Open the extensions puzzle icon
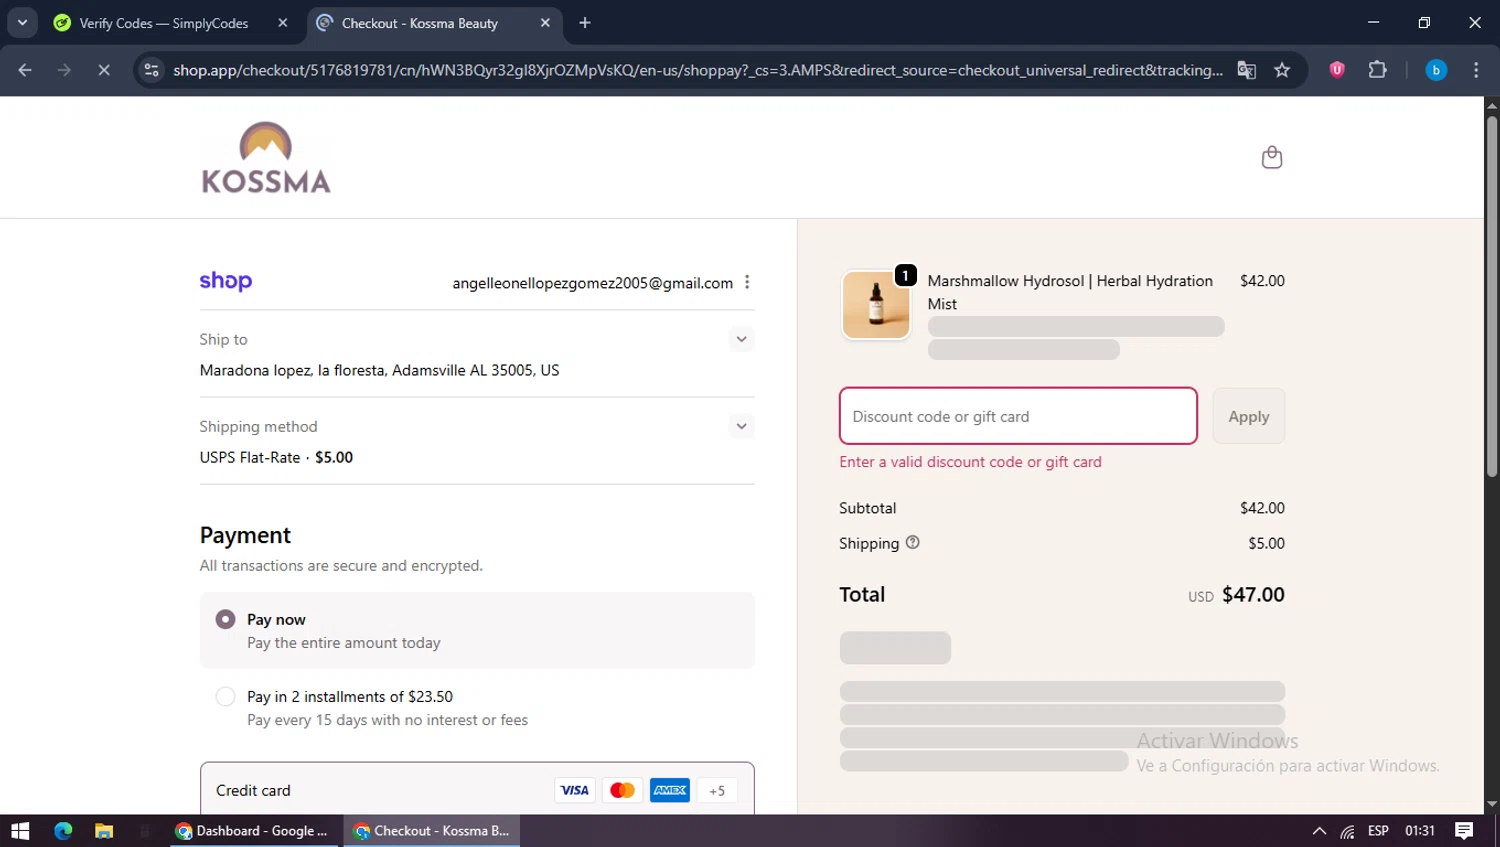The height and width of the screenshot is (847, 1500). pyautogui.click(x=1377, y=70)
